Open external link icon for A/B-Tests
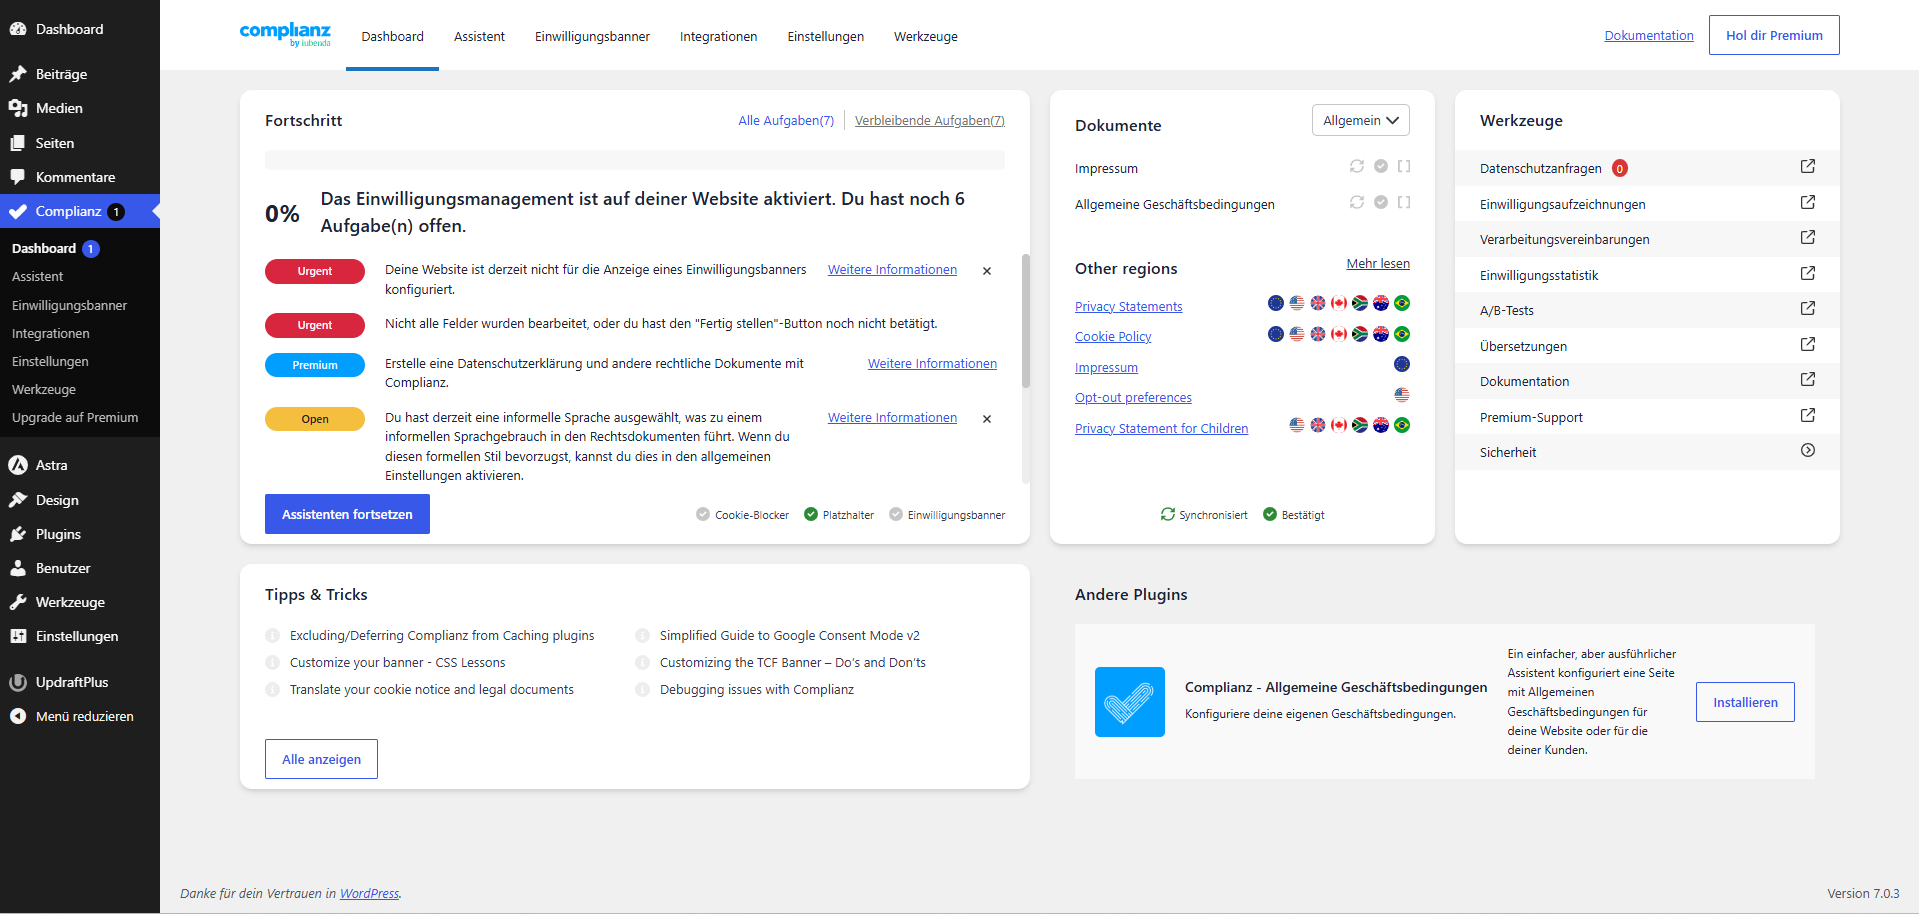This screenshot has height=914, width=1919. point(1807,309)
